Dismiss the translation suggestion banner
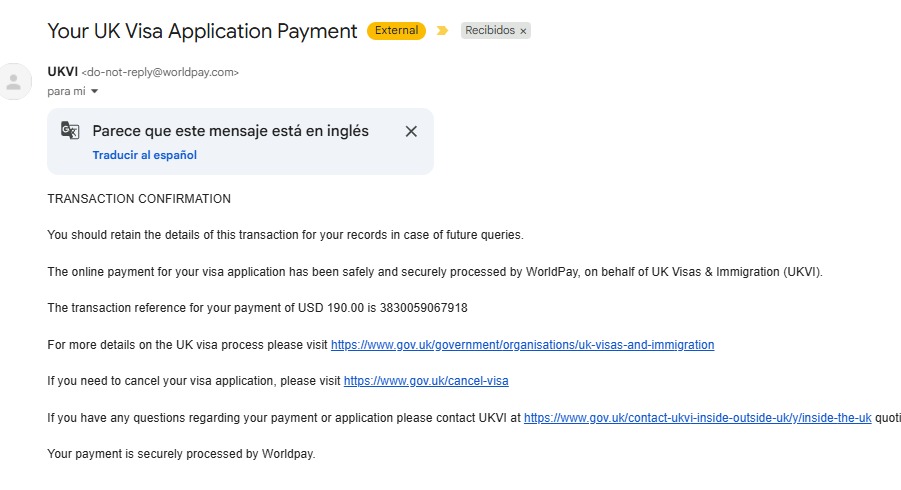The image size is (901, 490). click(x=411, y=132)
